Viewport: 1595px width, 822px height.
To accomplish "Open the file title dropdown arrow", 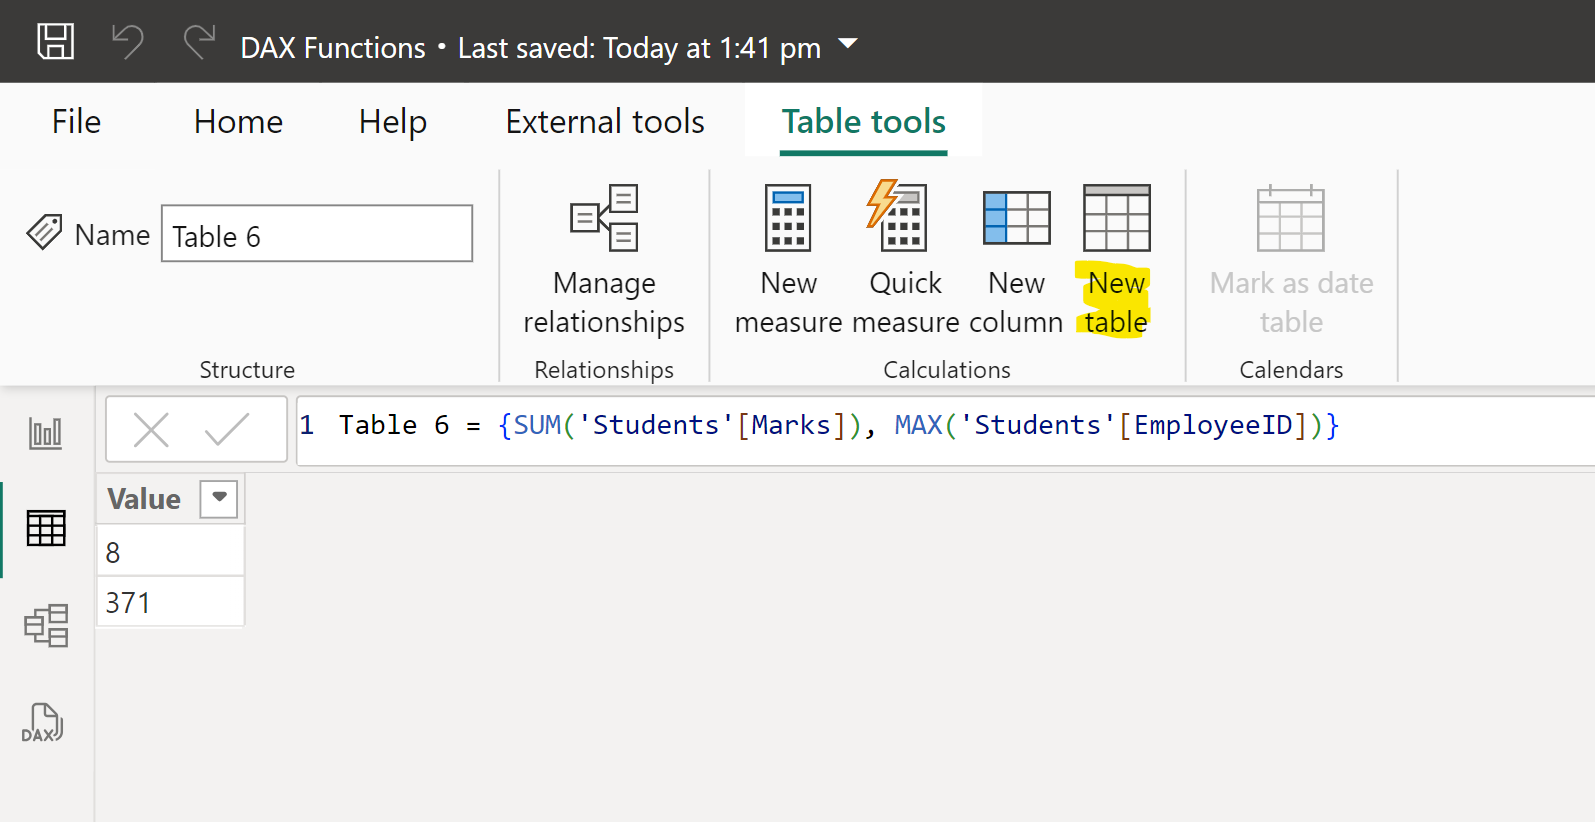I will 848,44.
